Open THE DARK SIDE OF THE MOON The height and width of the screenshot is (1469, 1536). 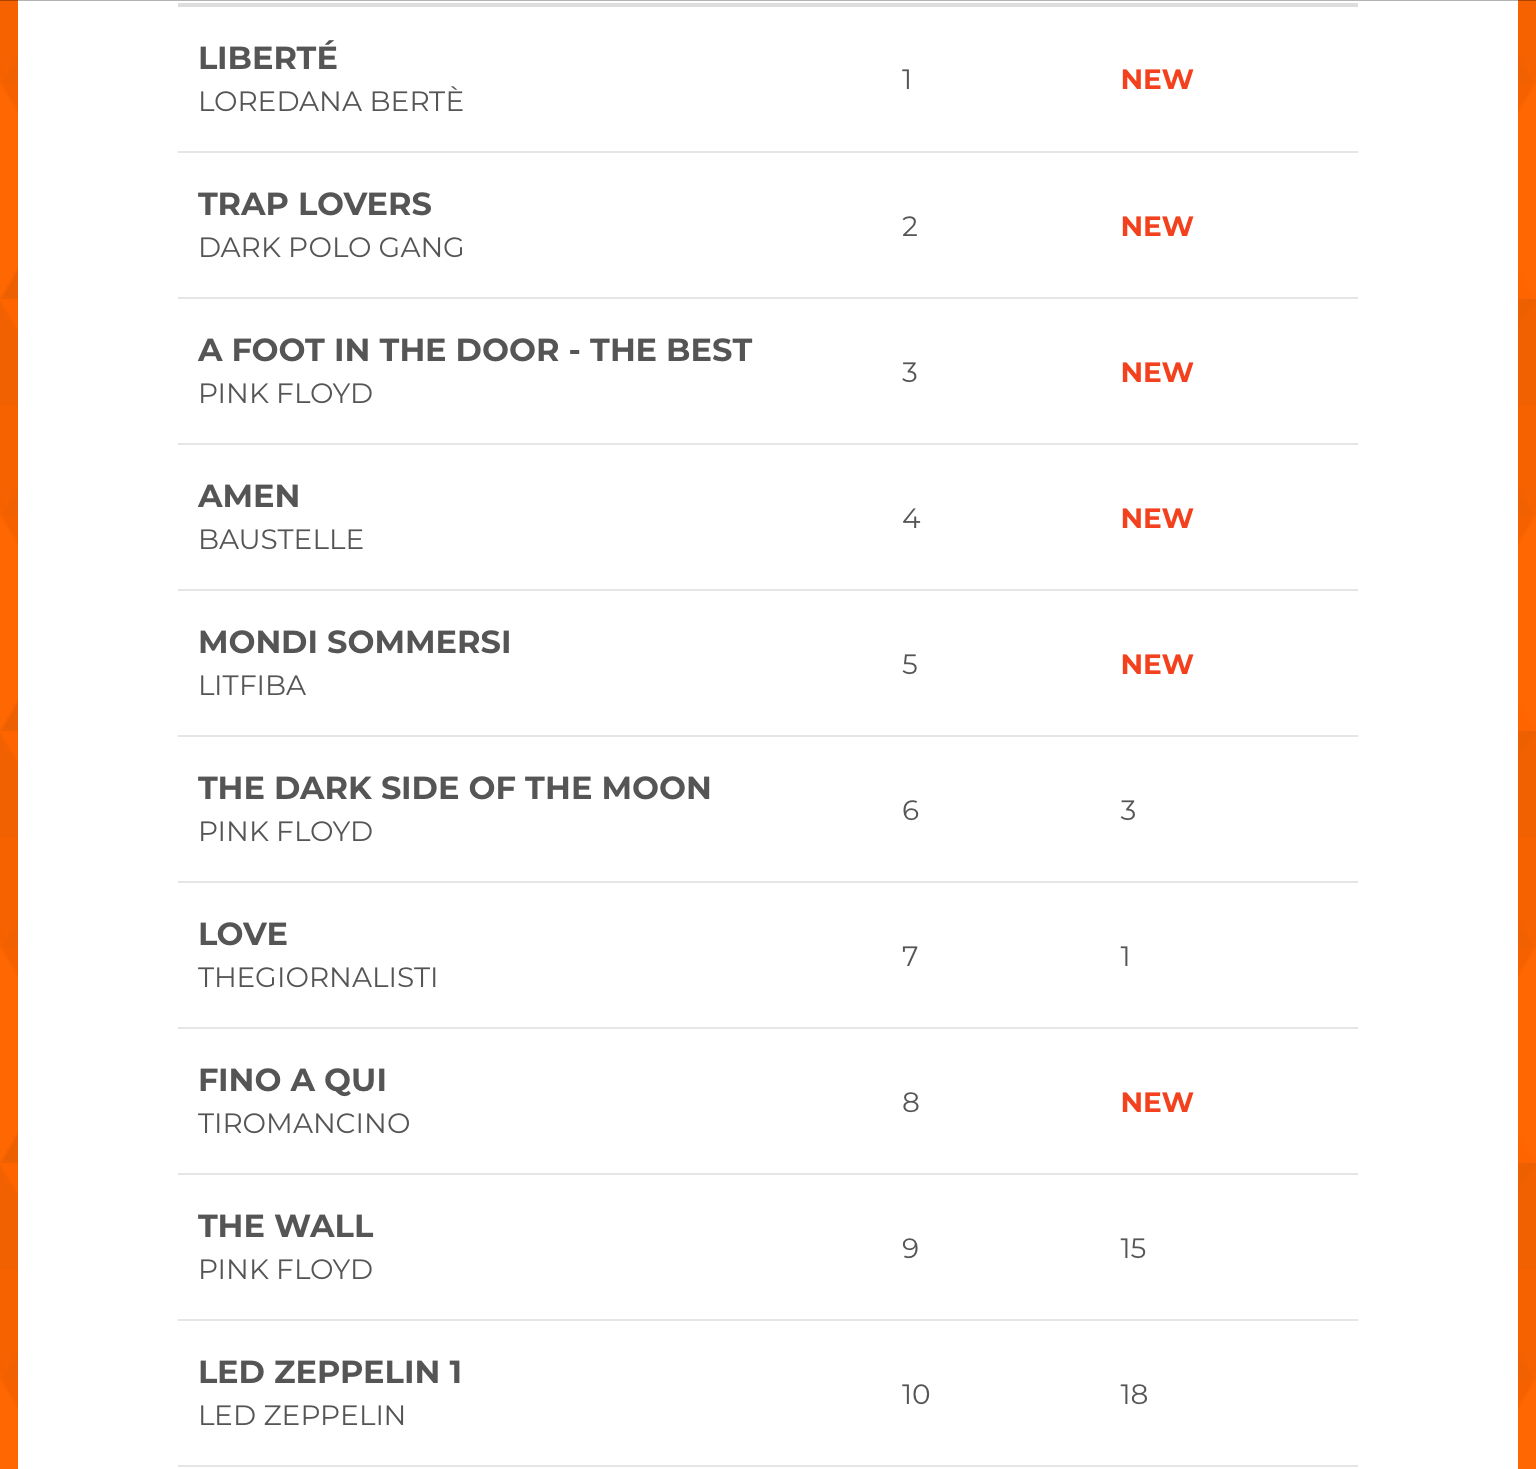click(x=455, y=788)
